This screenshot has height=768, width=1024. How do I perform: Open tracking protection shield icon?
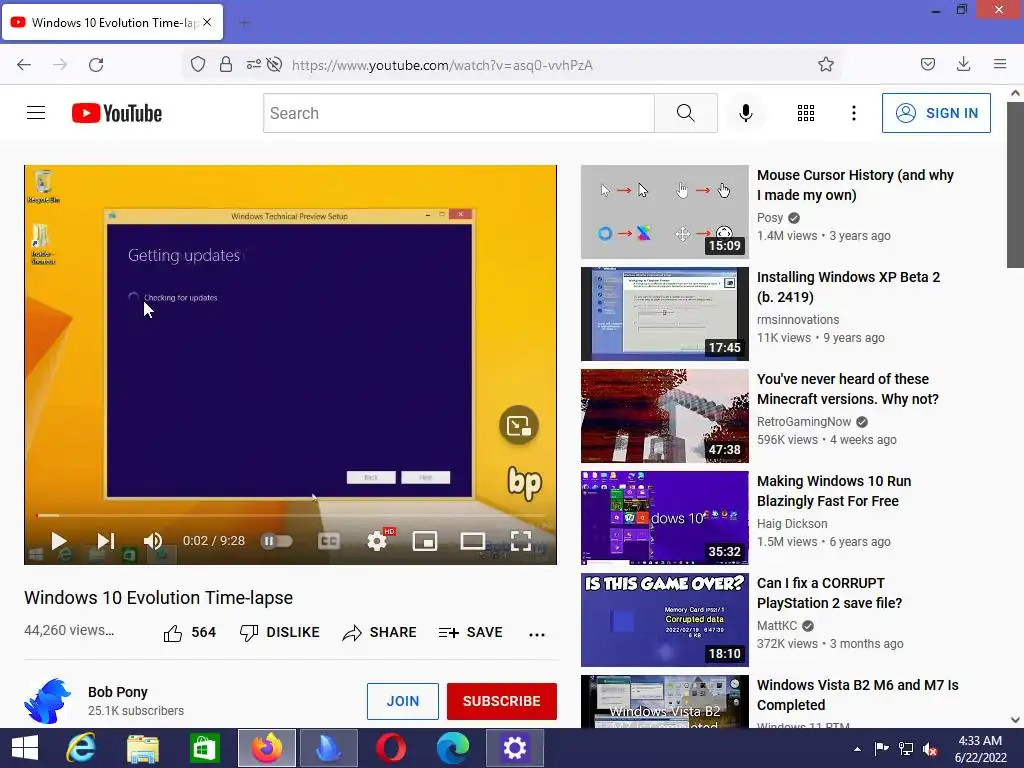click(198, 65)
